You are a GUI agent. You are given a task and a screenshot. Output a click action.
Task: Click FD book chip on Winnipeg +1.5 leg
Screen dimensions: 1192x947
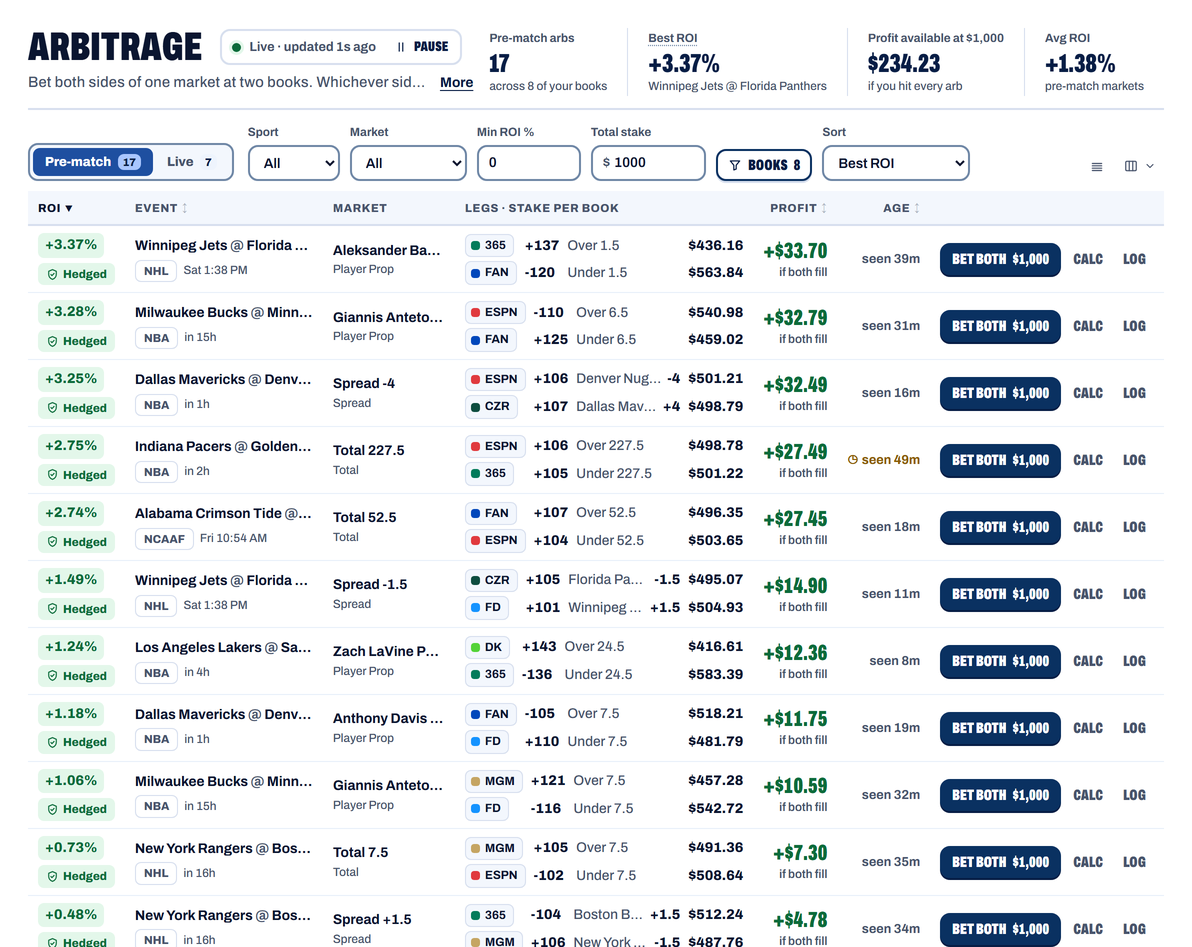click(x=487, y=607)
